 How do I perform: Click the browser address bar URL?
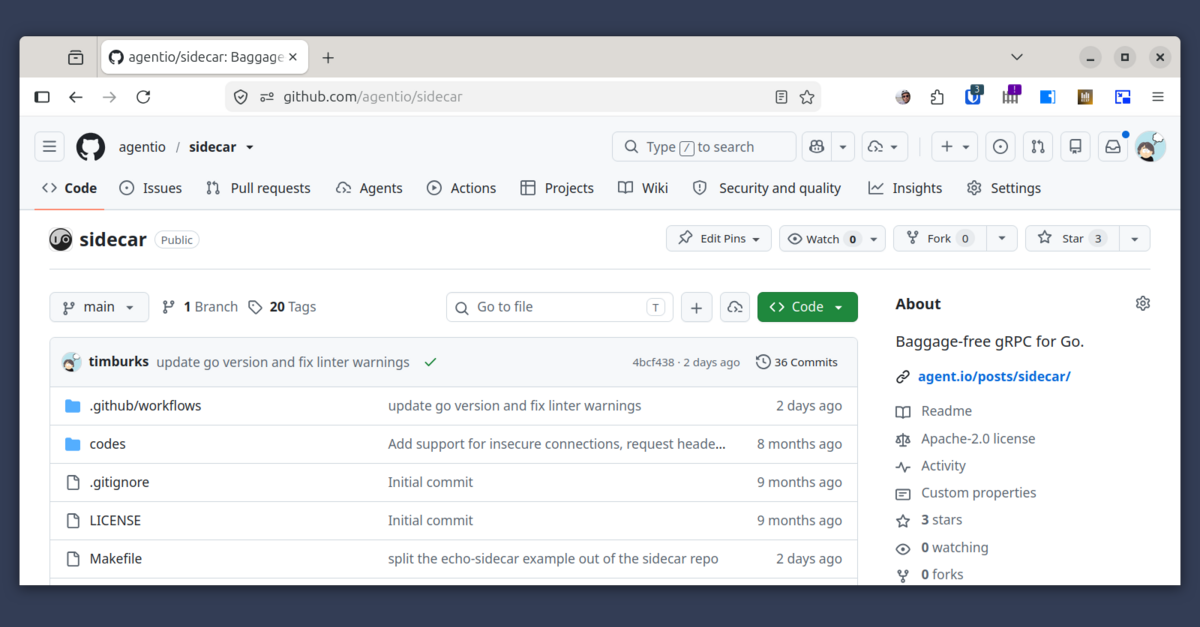[373, 97]
